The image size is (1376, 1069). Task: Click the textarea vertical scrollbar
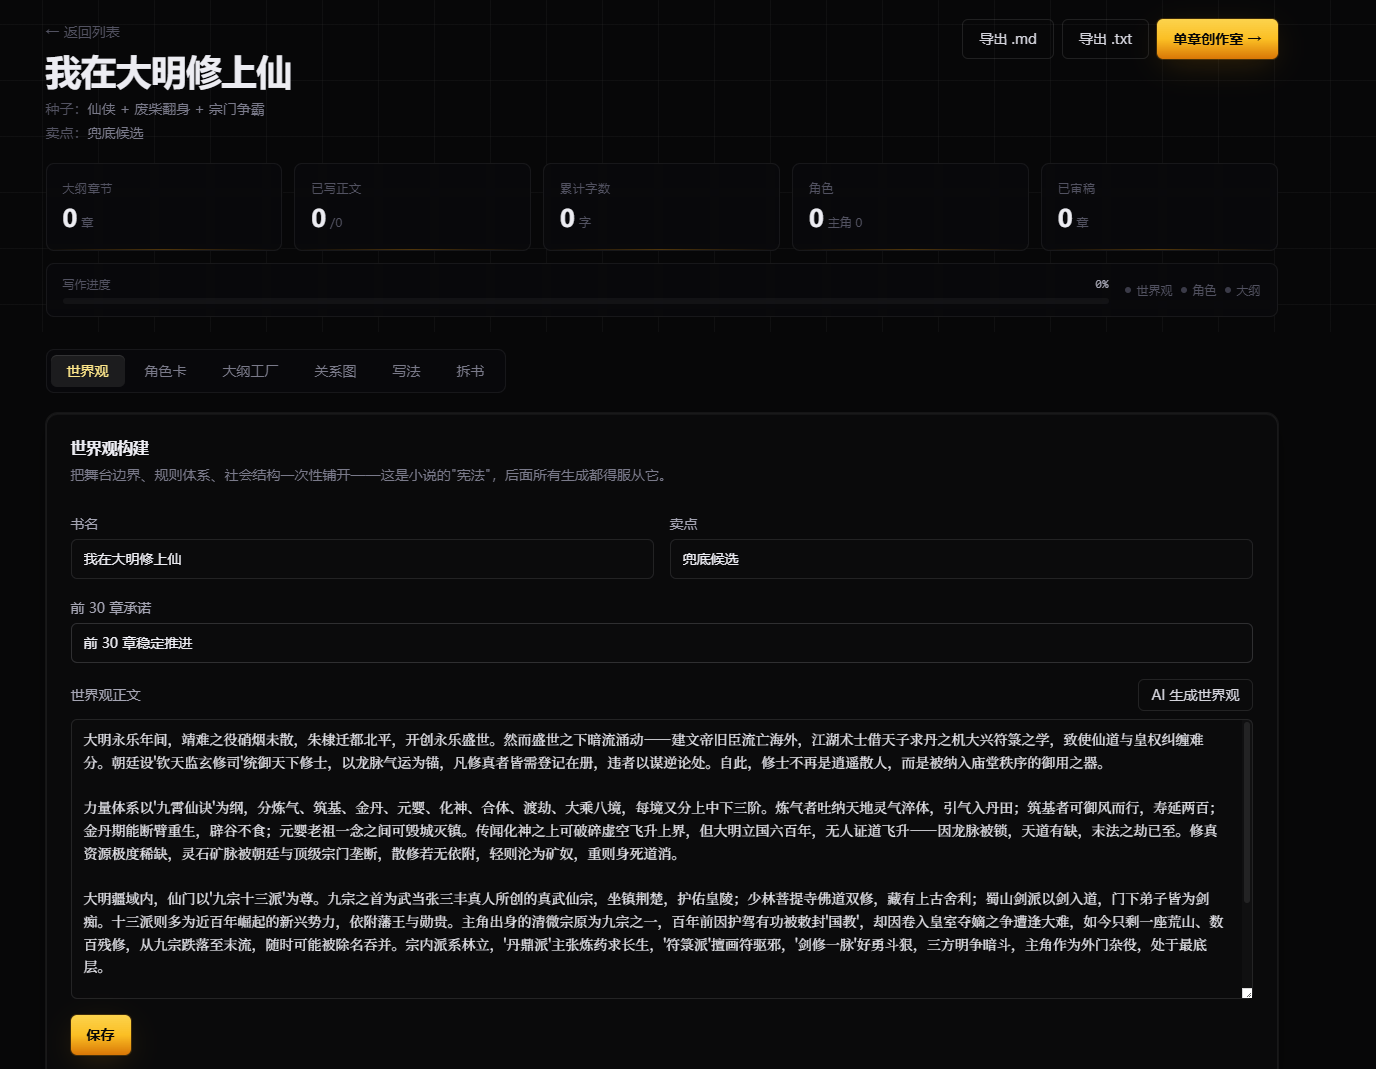(1247, 813)
